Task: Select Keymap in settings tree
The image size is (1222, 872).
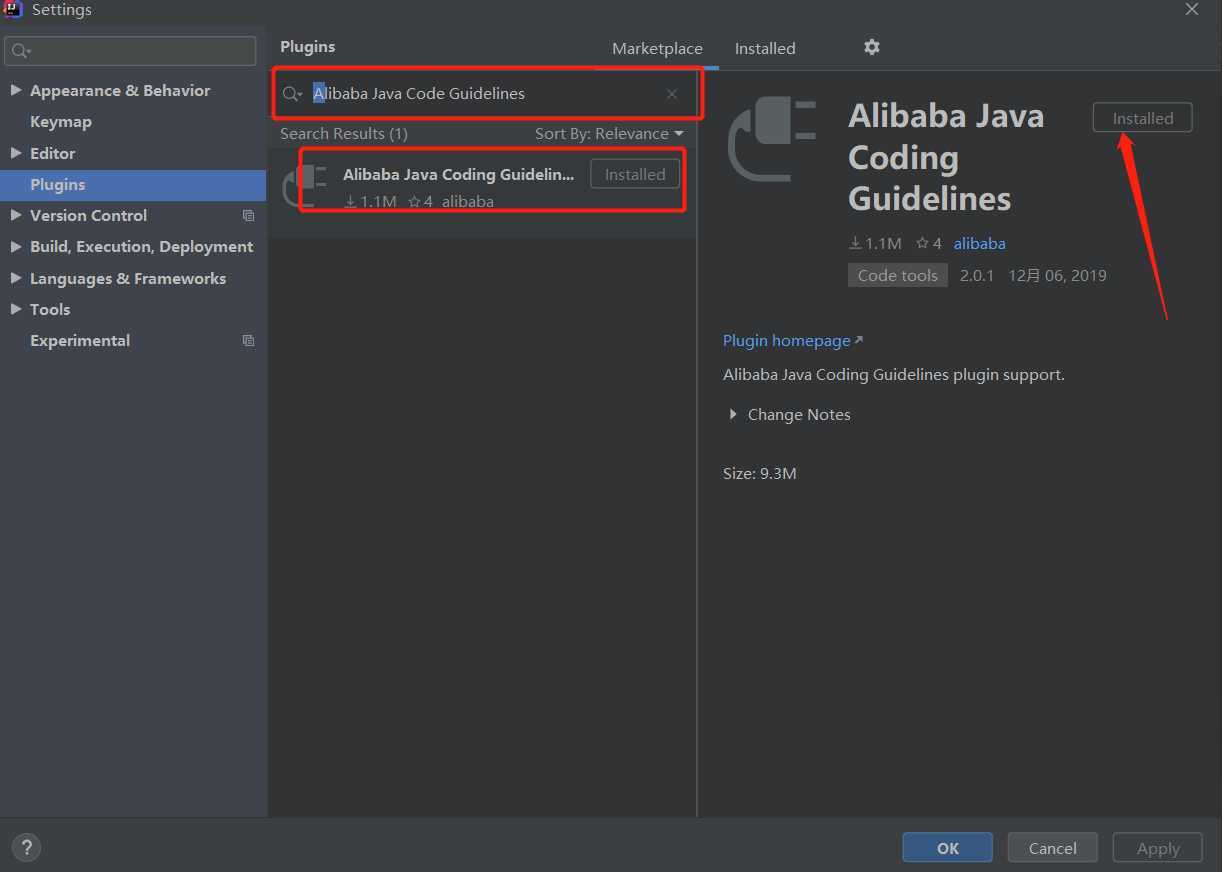Action: pos(61,122)
